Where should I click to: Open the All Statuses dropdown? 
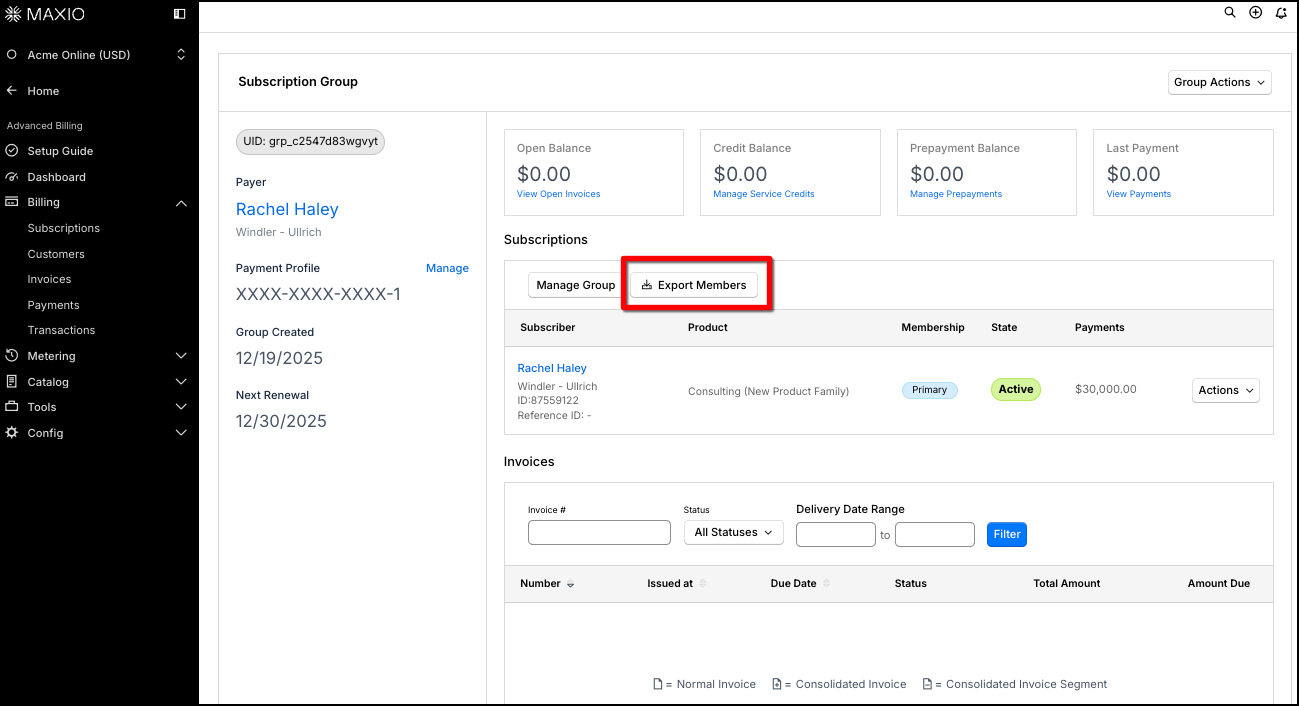(734, 533)
